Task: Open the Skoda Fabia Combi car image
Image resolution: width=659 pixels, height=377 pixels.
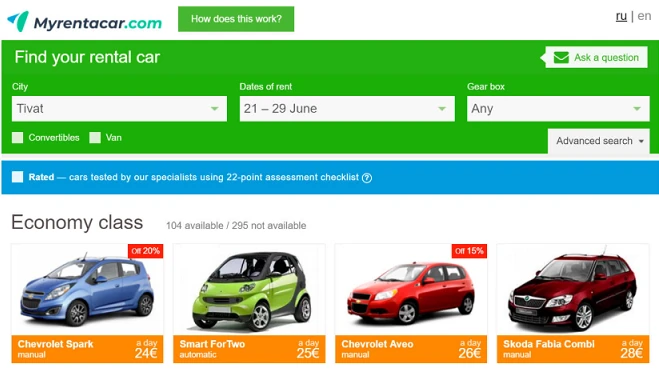Action: (573, 290)
